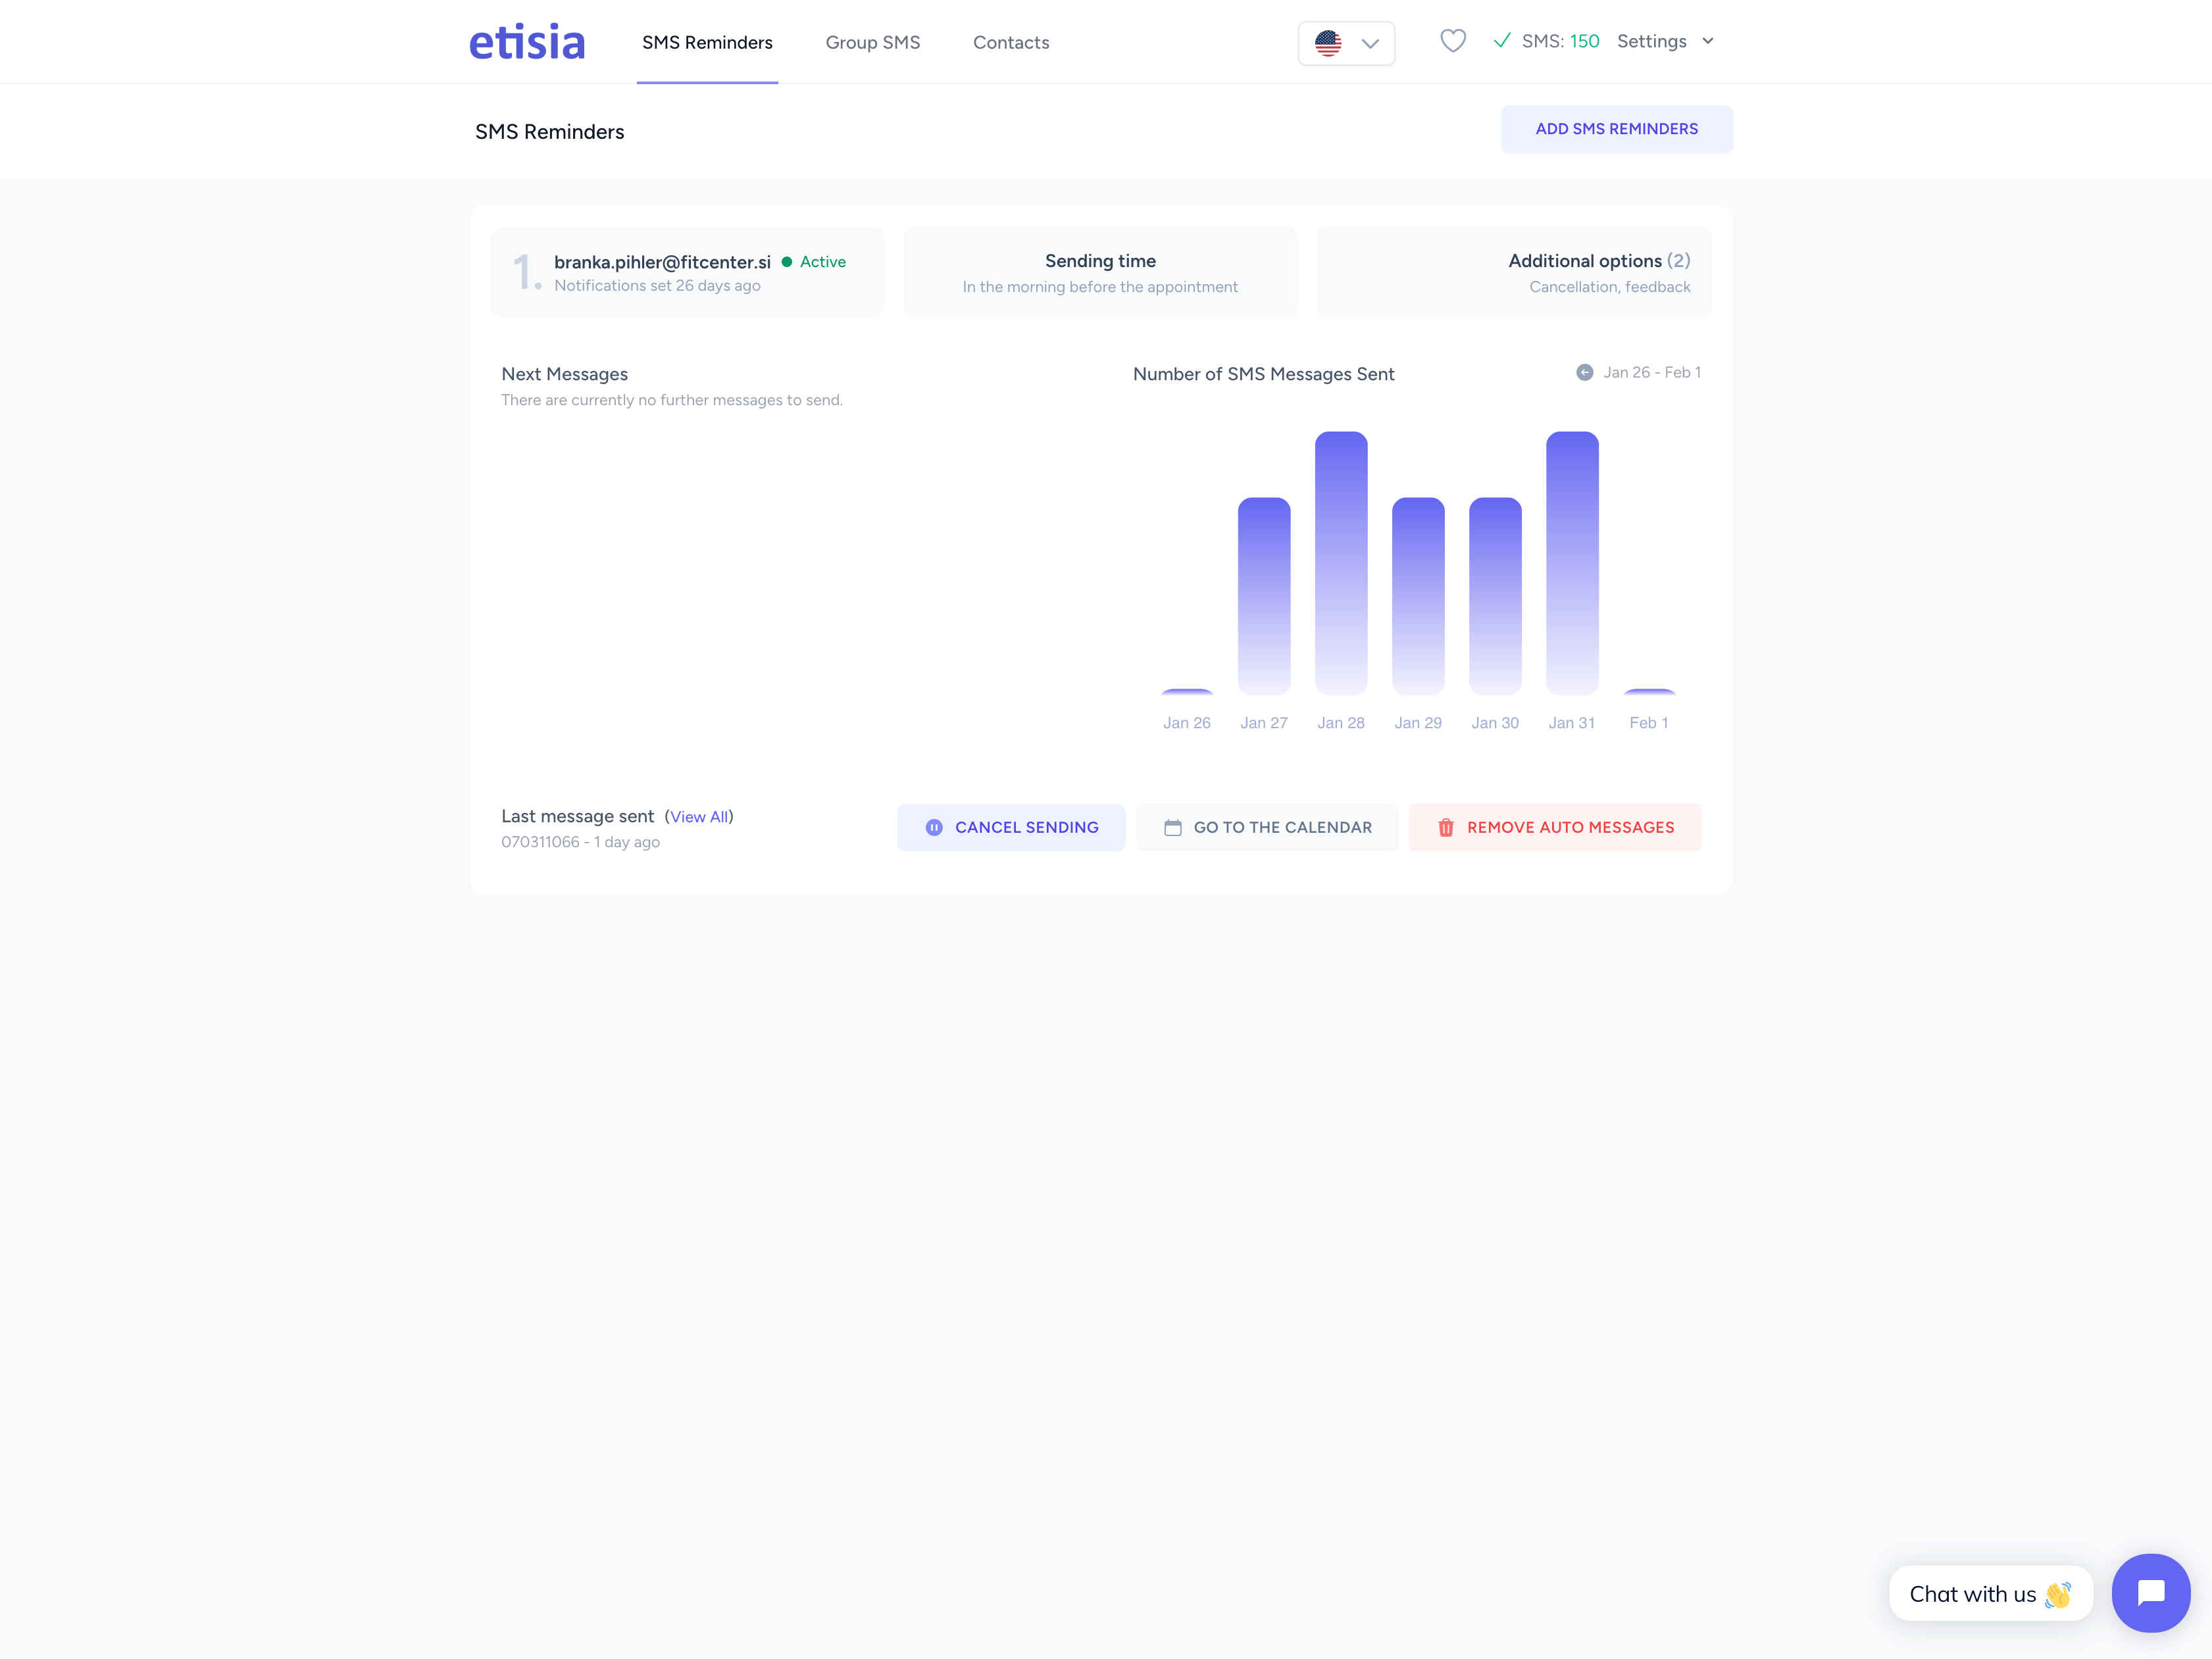Click the Jan 26 axis label
Screen dimensions: 2212x1659
click(x=1187, y=723)
